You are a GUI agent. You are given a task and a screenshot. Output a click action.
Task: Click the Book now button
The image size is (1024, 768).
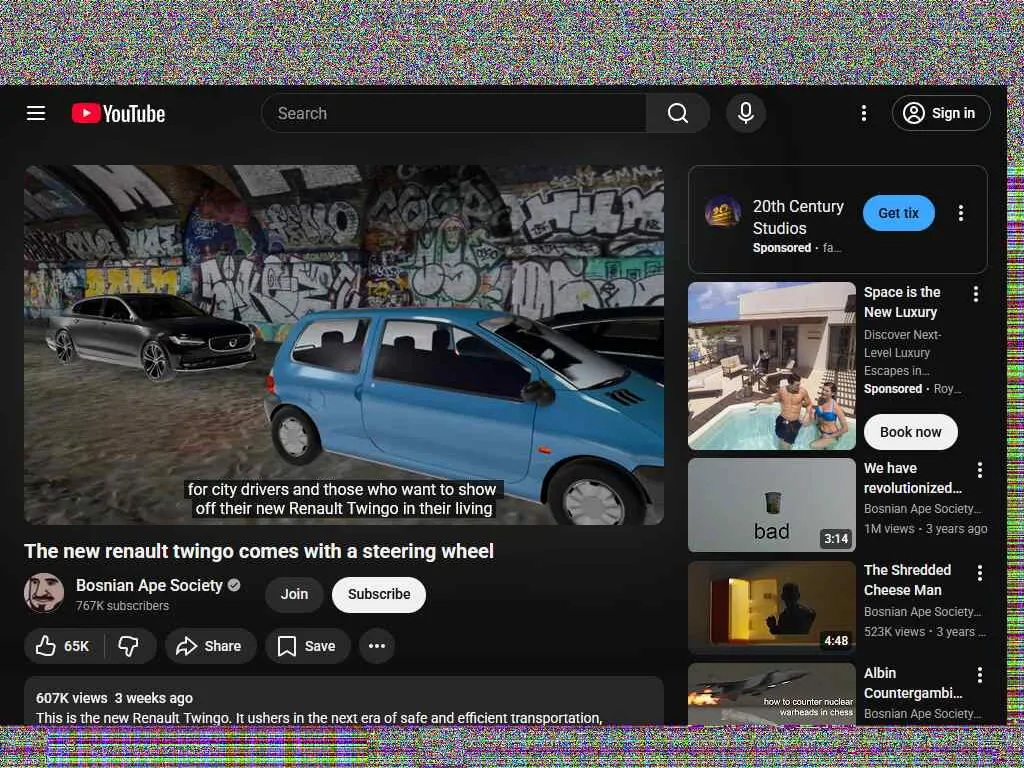pyautogui.click(x=910, y=432)
